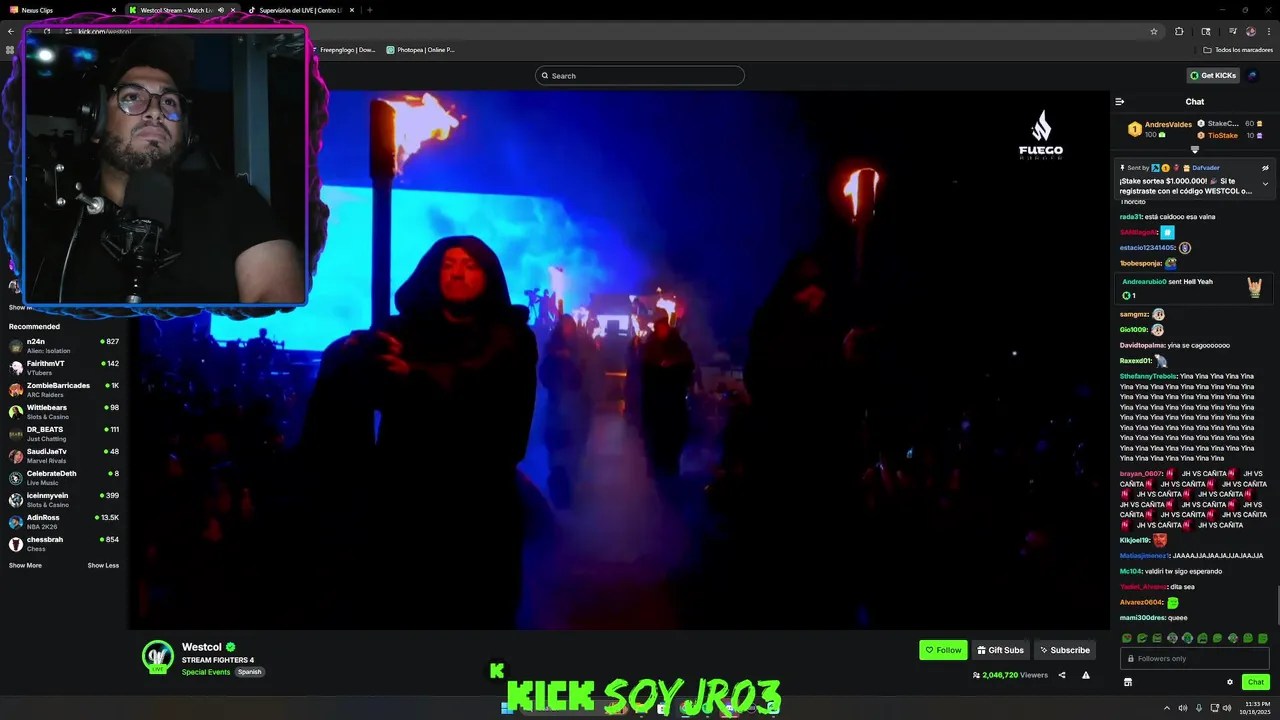Click the brayan_0607 chat username
The width and height of the screenshot is (1280, 720).
[1141, 473]
